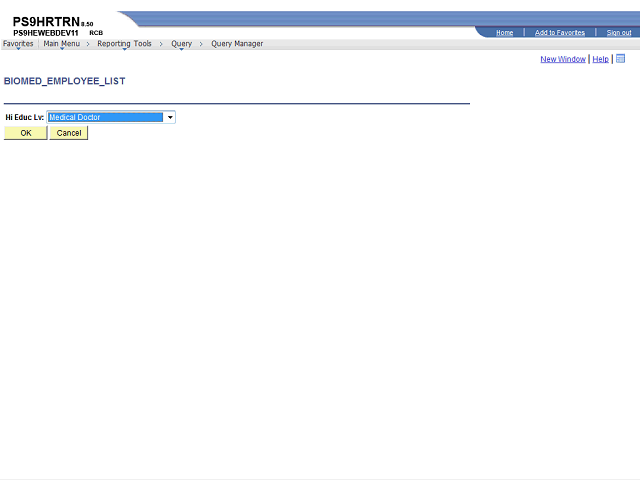The image size is (640, 480).
Task: Open a New Window link
Action: 563,59
